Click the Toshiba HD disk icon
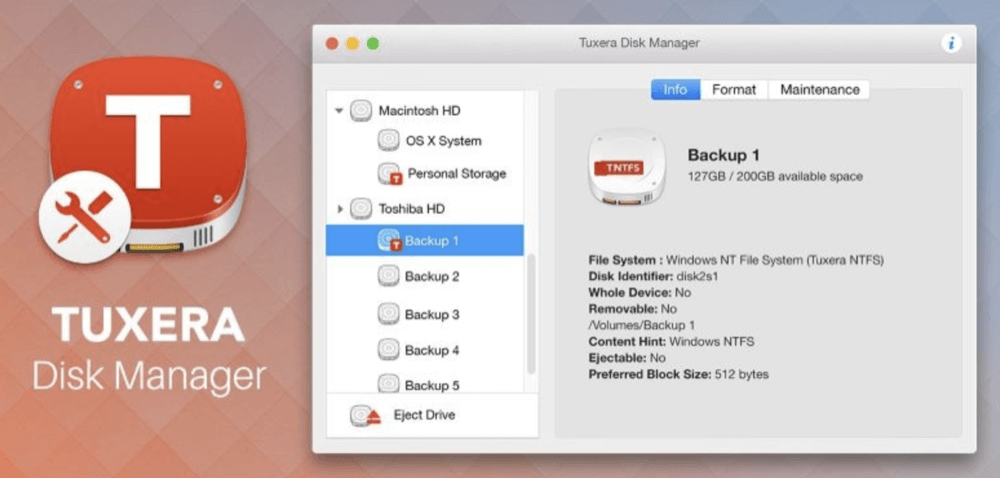Viewport: 1000px width, 479px height. pos(361,209)
